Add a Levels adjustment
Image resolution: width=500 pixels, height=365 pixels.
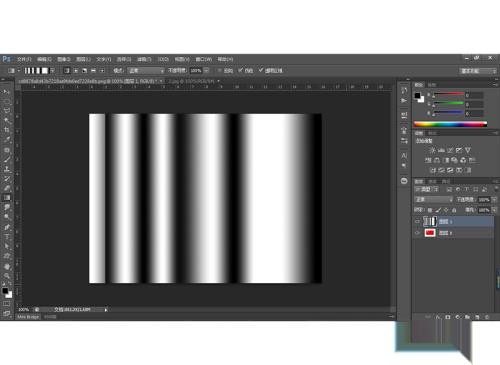click(x=441, y=150)
